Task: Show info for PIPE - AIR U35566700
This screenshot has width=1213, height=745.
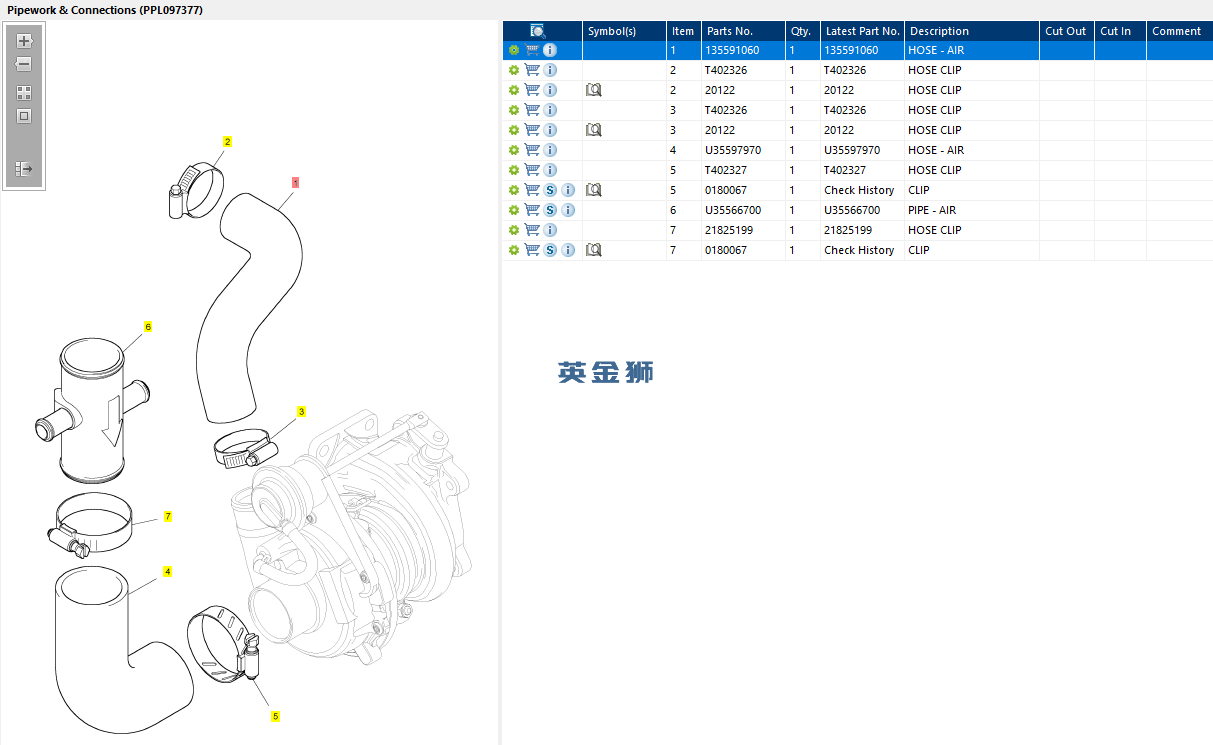Action: click(568, 210)
